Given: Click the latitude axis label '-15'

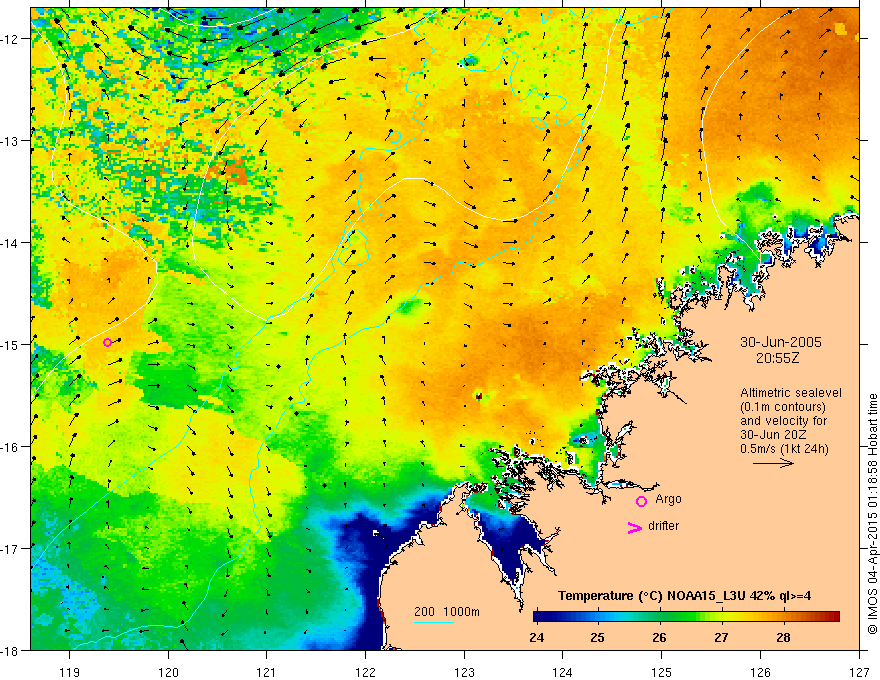Looking at the screenshot, I should pyautogui.click(x=12, y=344).
